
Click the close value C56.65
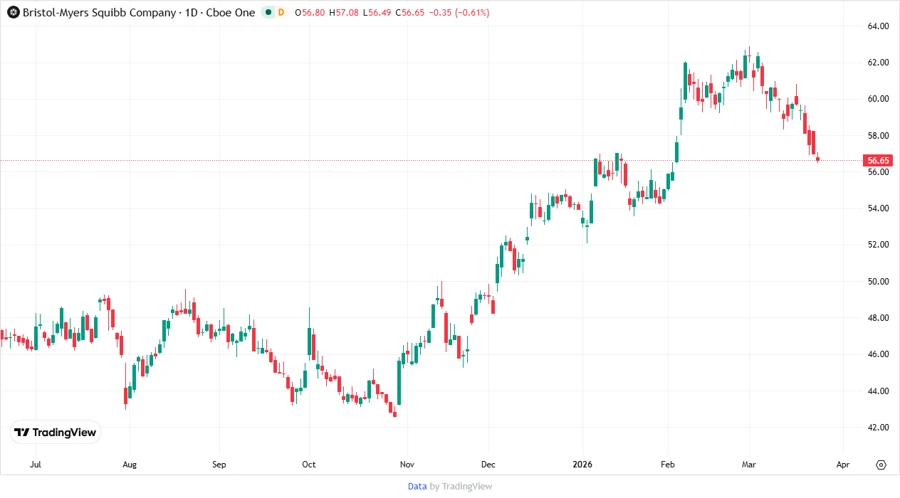[x=410, y=13]
